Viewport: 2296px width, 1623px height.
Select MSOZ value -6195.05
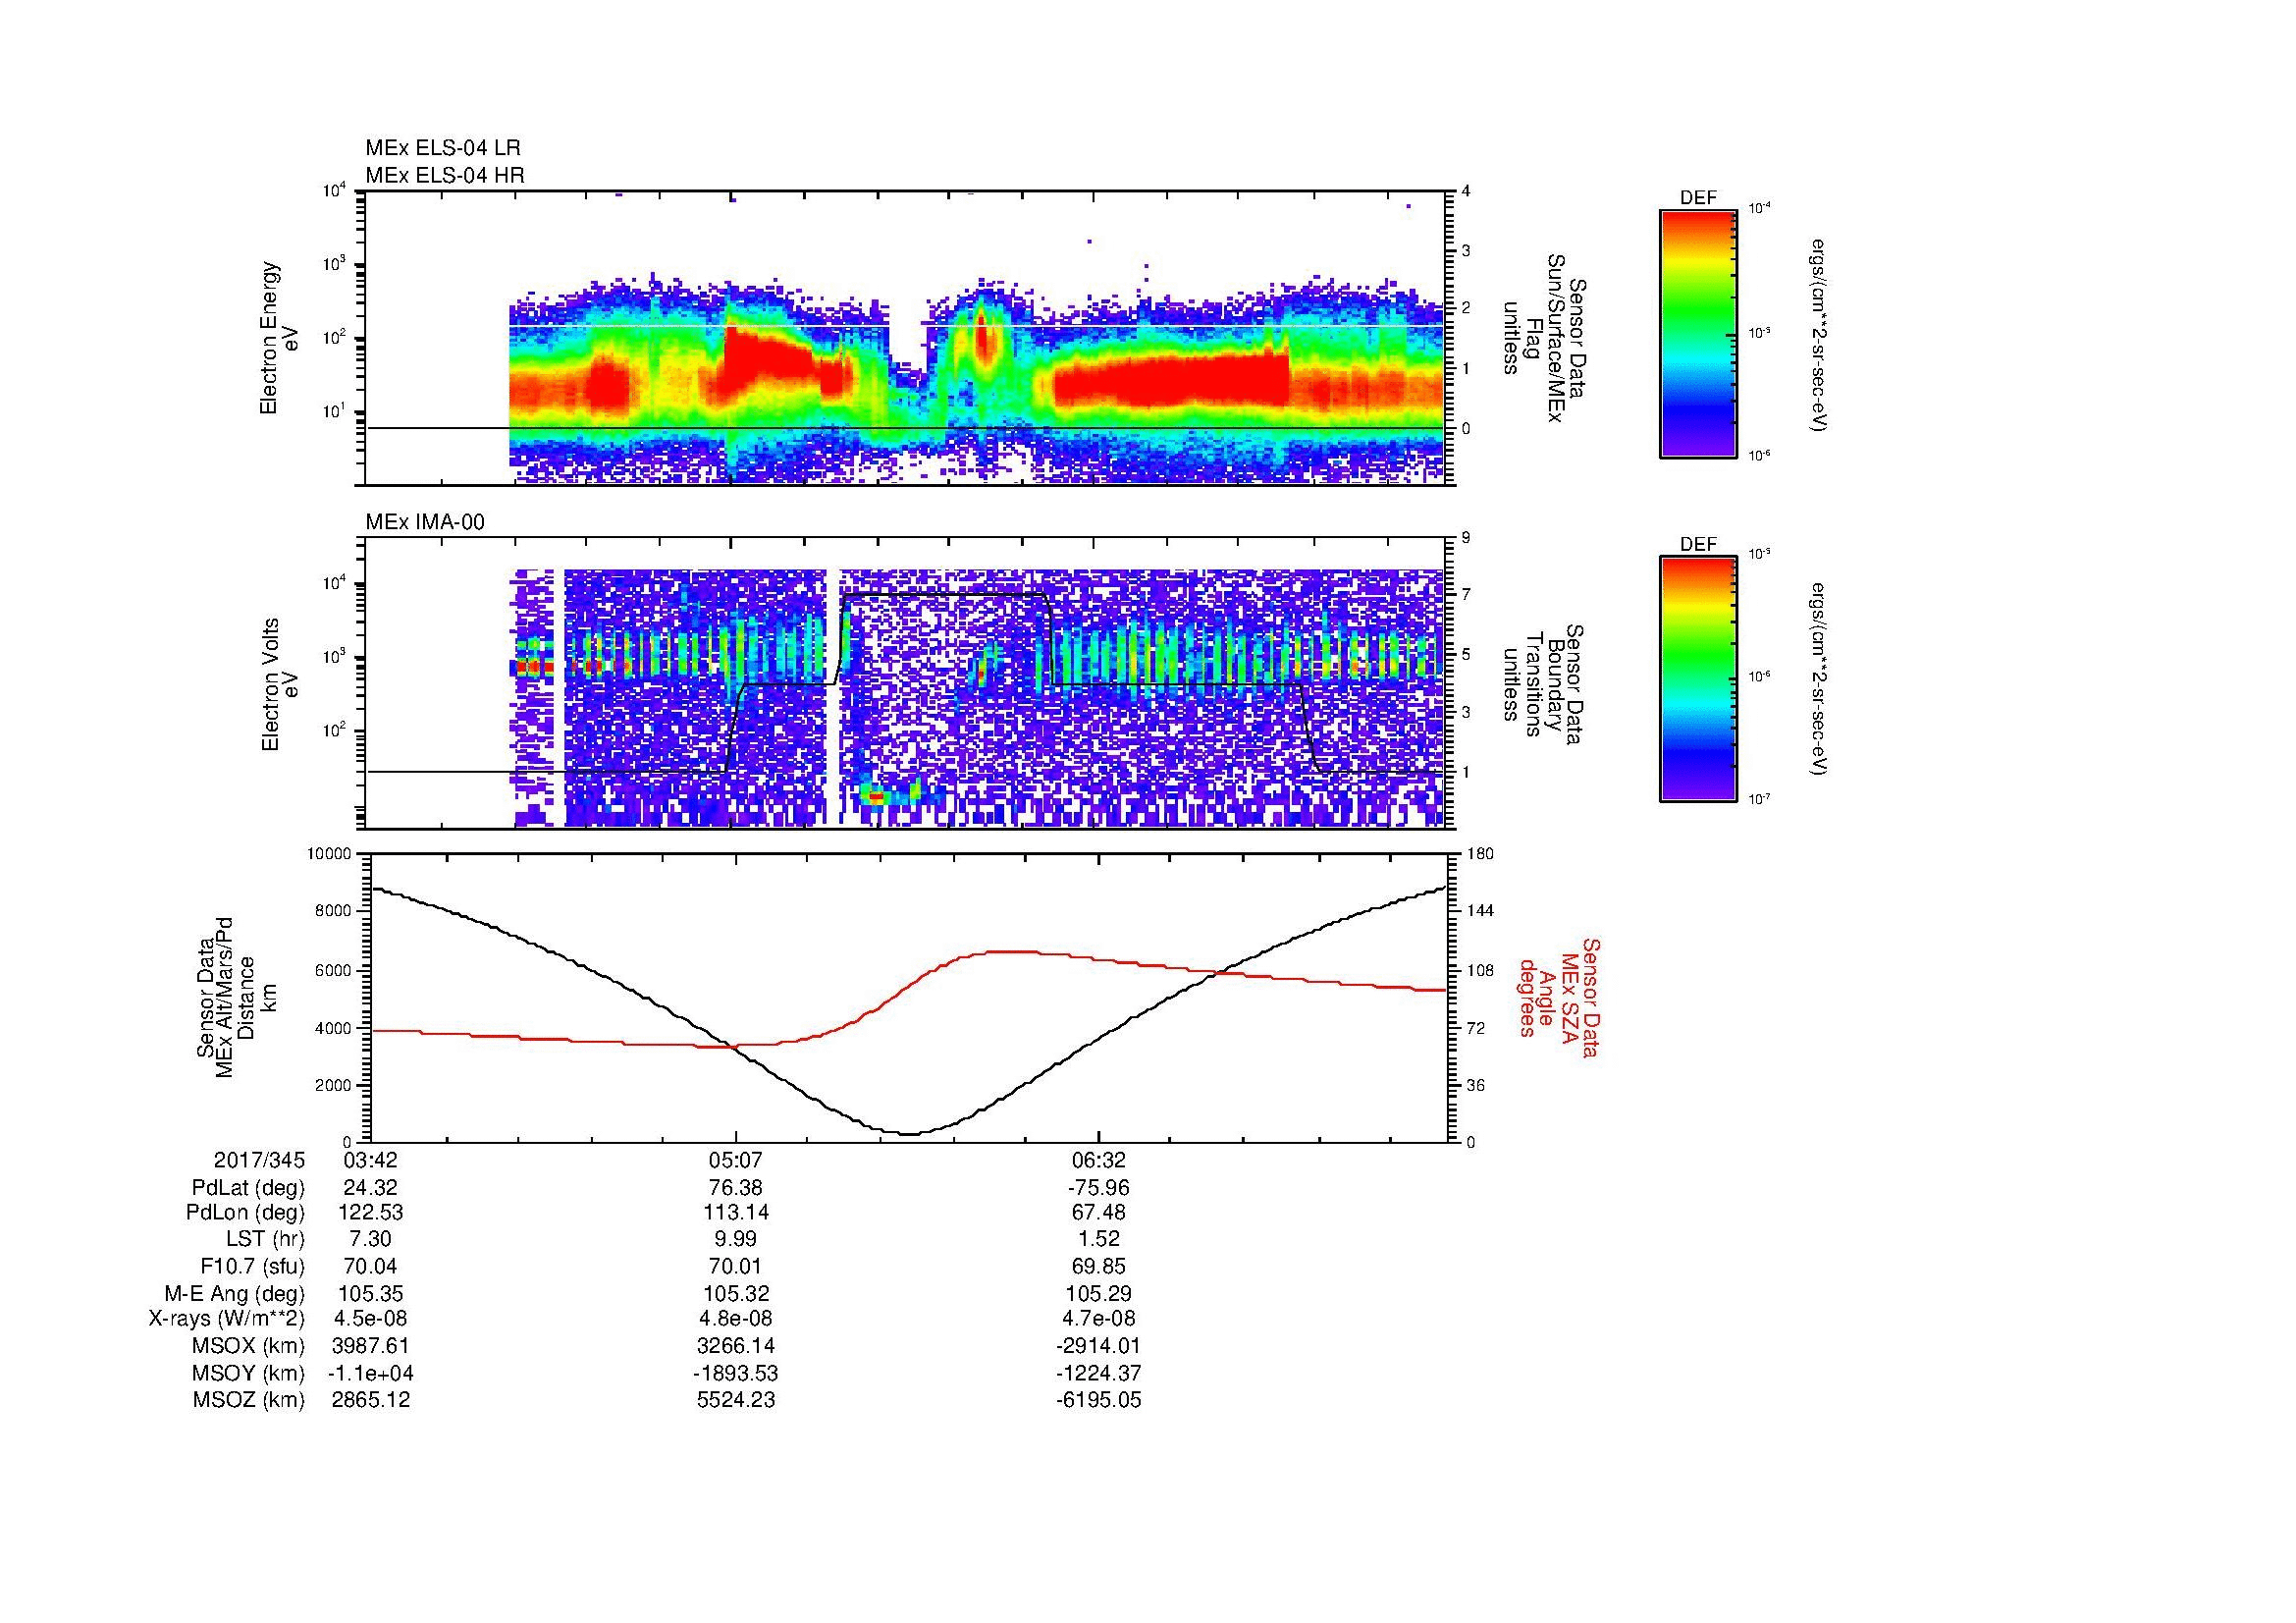[x=1098, y=1400]
